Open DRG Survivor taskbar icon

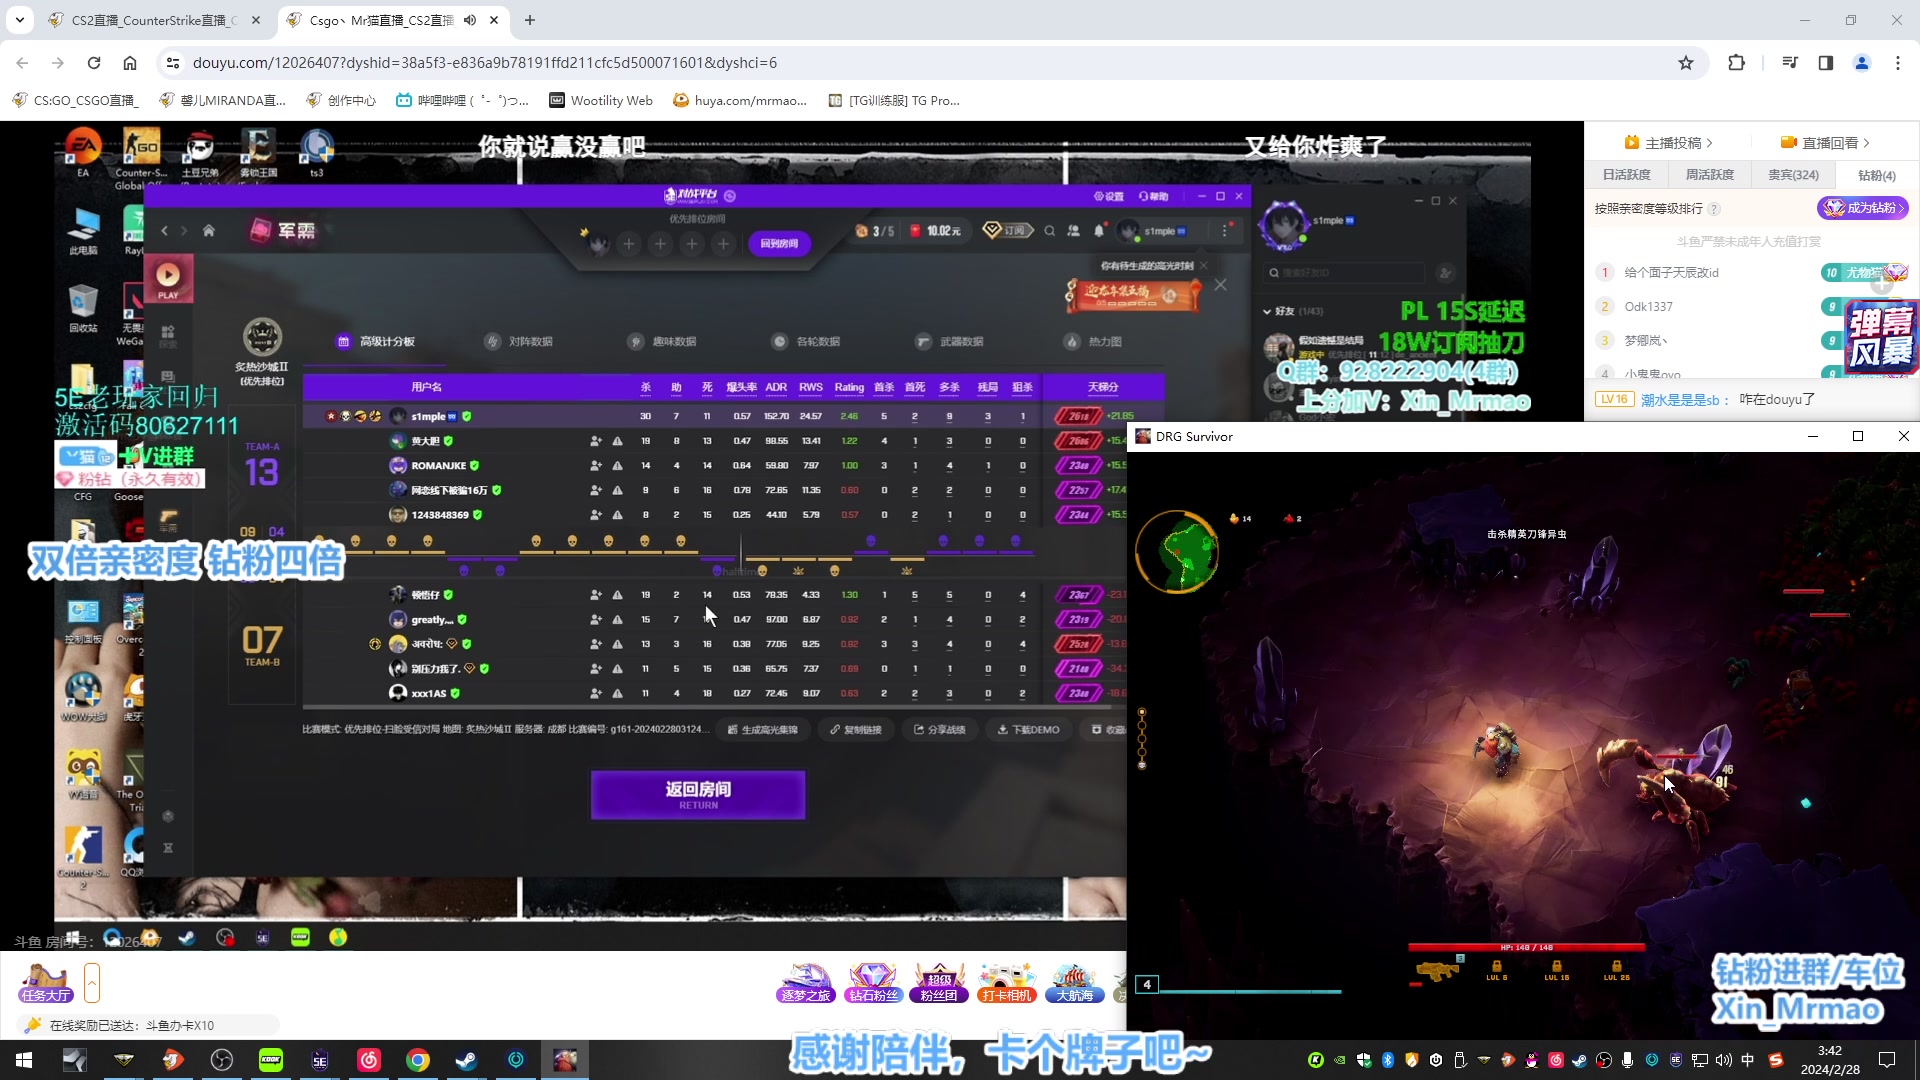click(x=565, y=1060)
